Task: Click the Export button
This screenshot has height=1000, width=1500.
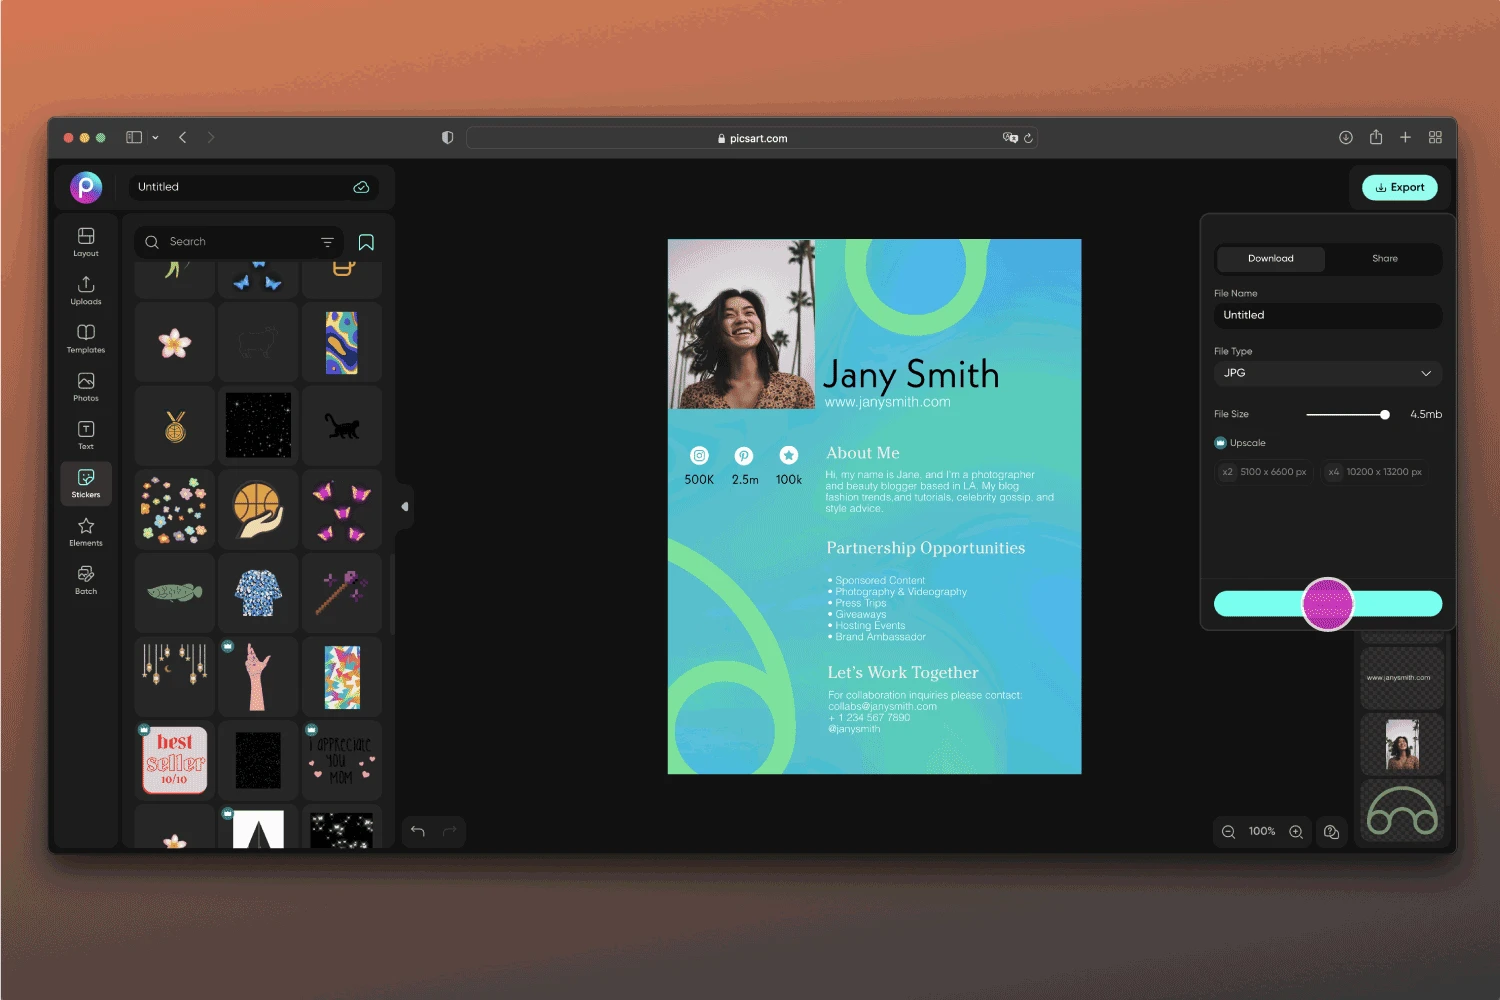Action: pyautogui.click(x=1400, y=187)
